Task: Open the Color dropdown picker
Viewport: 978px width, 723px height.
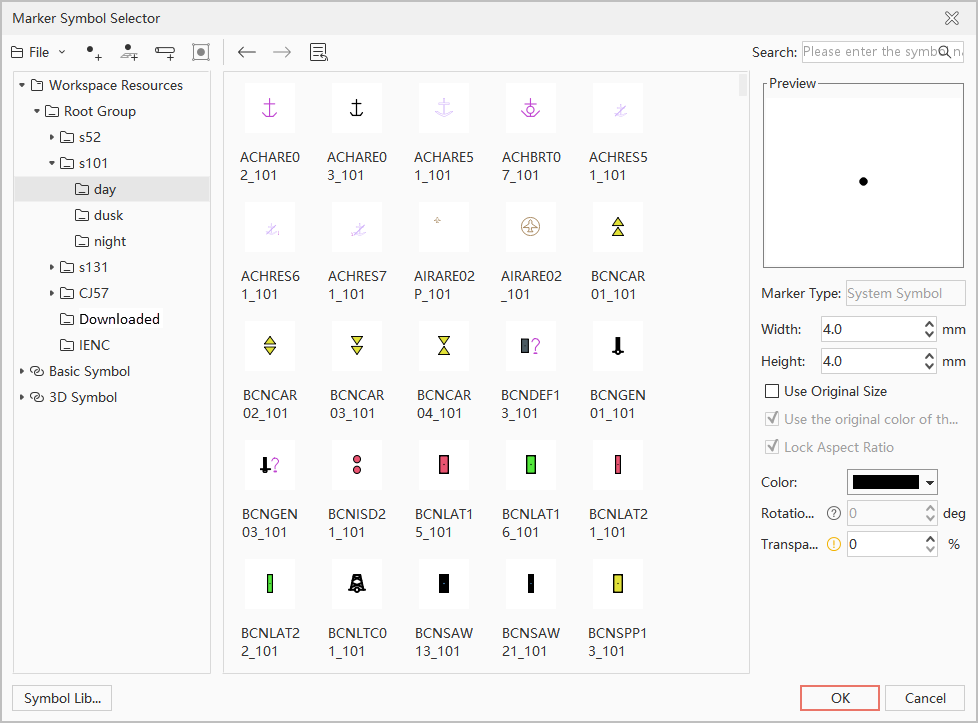Action: tap(892, 482)
